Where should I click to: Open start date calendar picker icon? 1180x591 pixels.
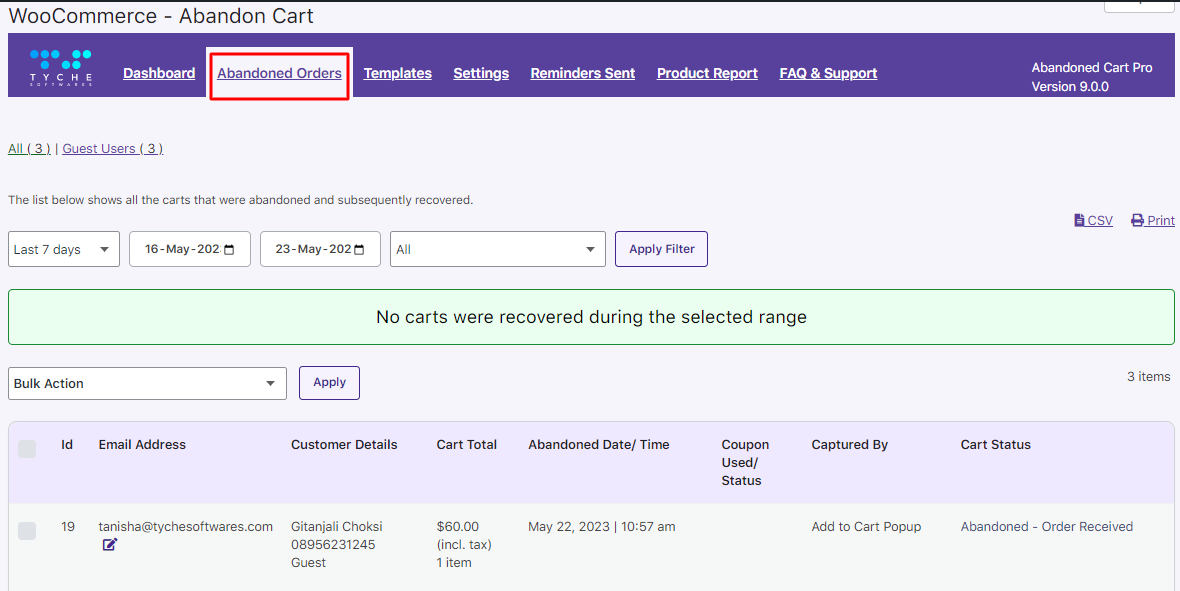click(x=230, y=250)
